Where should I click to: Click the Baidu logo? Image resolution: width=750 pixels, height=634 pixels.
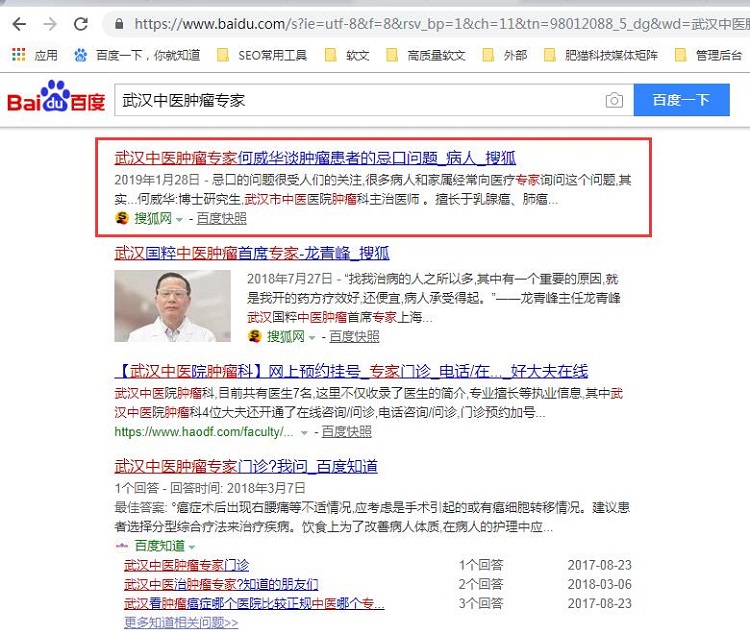pos(56,97)
